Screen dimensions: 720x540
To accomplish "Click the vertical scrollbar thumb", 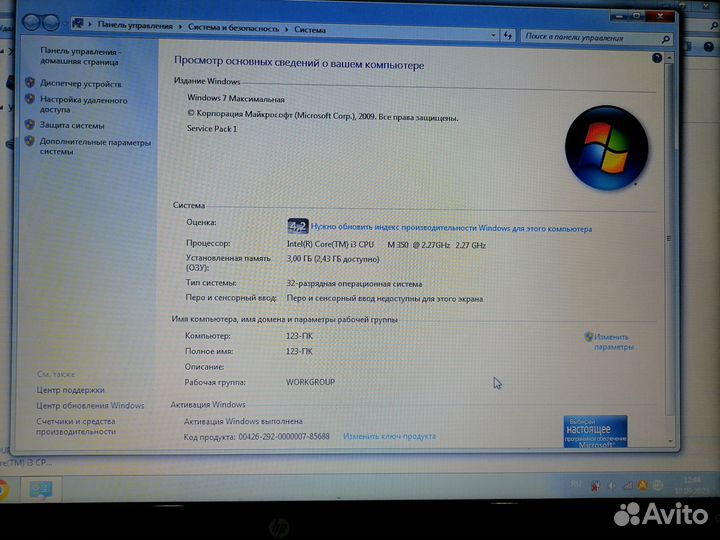I will [x=669, y=239].
